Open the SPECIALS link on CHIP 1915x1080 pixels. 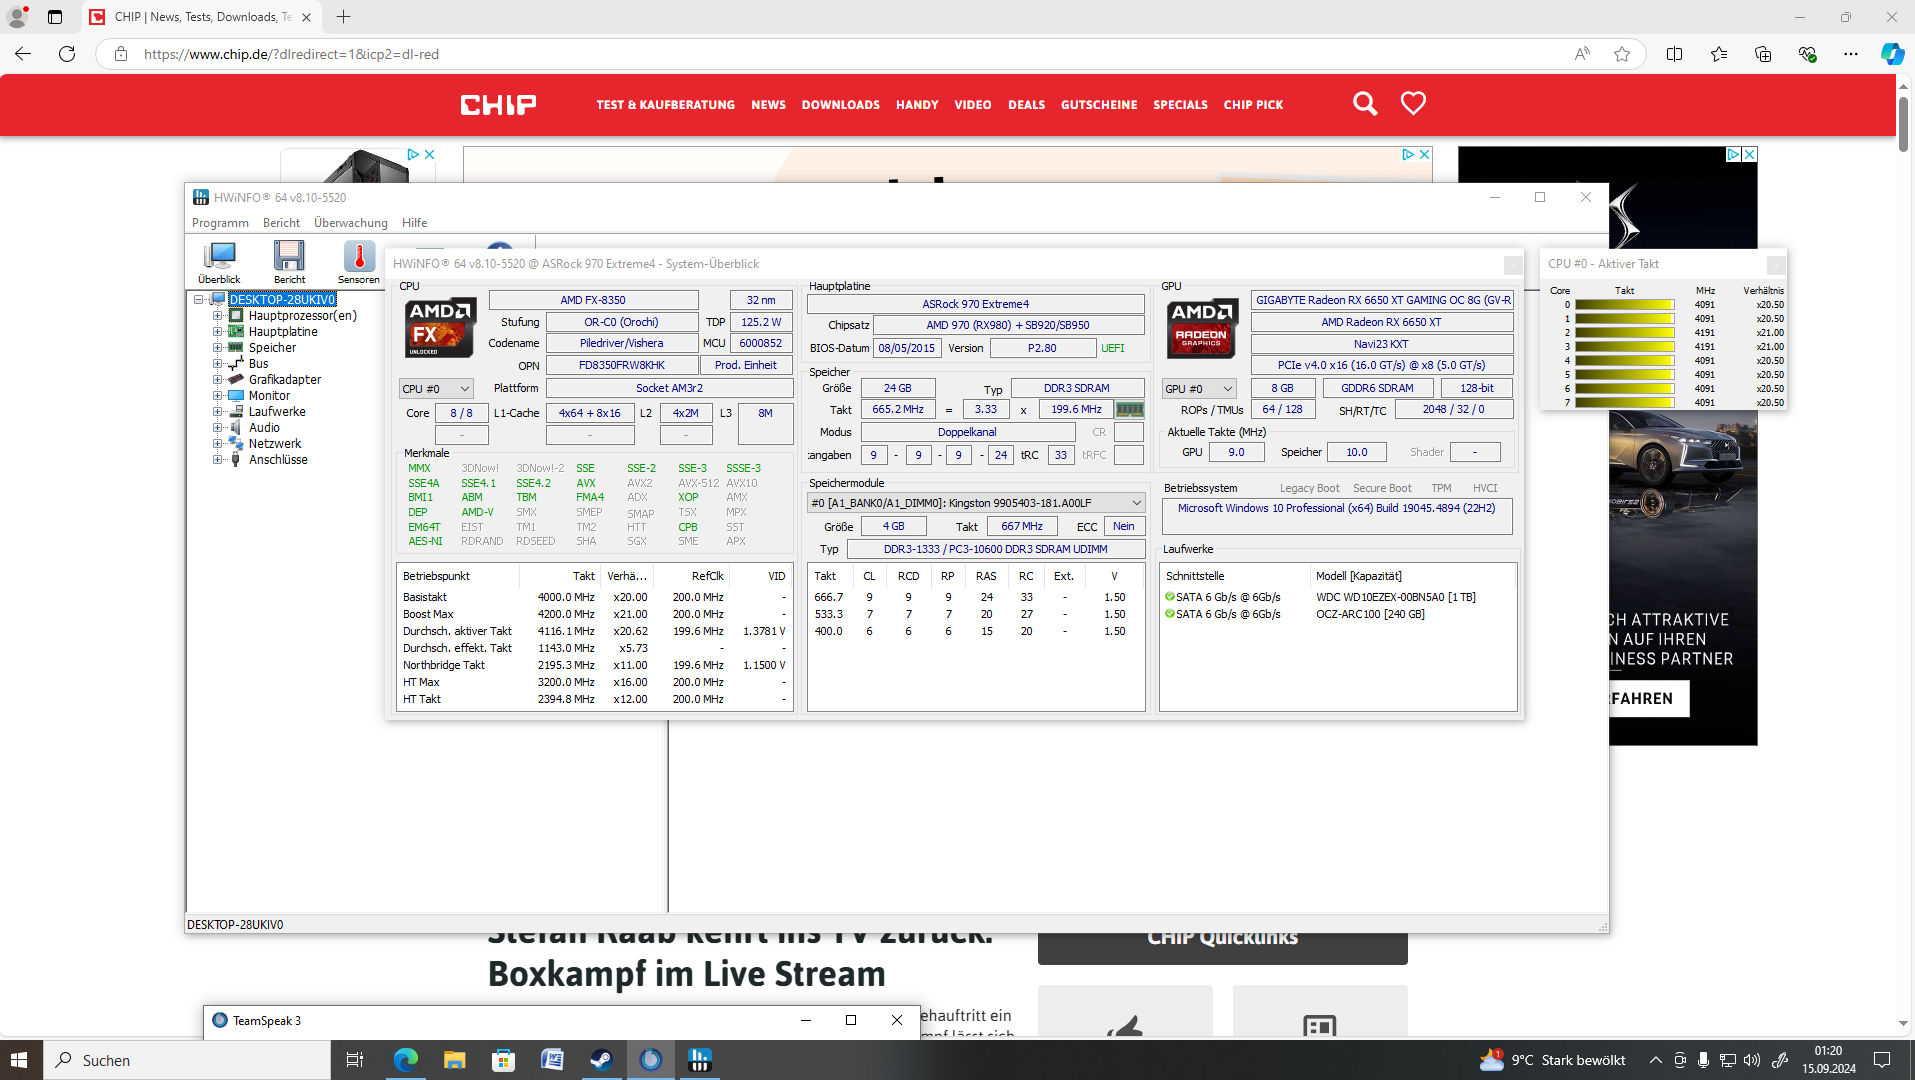tap(1180, 105)
